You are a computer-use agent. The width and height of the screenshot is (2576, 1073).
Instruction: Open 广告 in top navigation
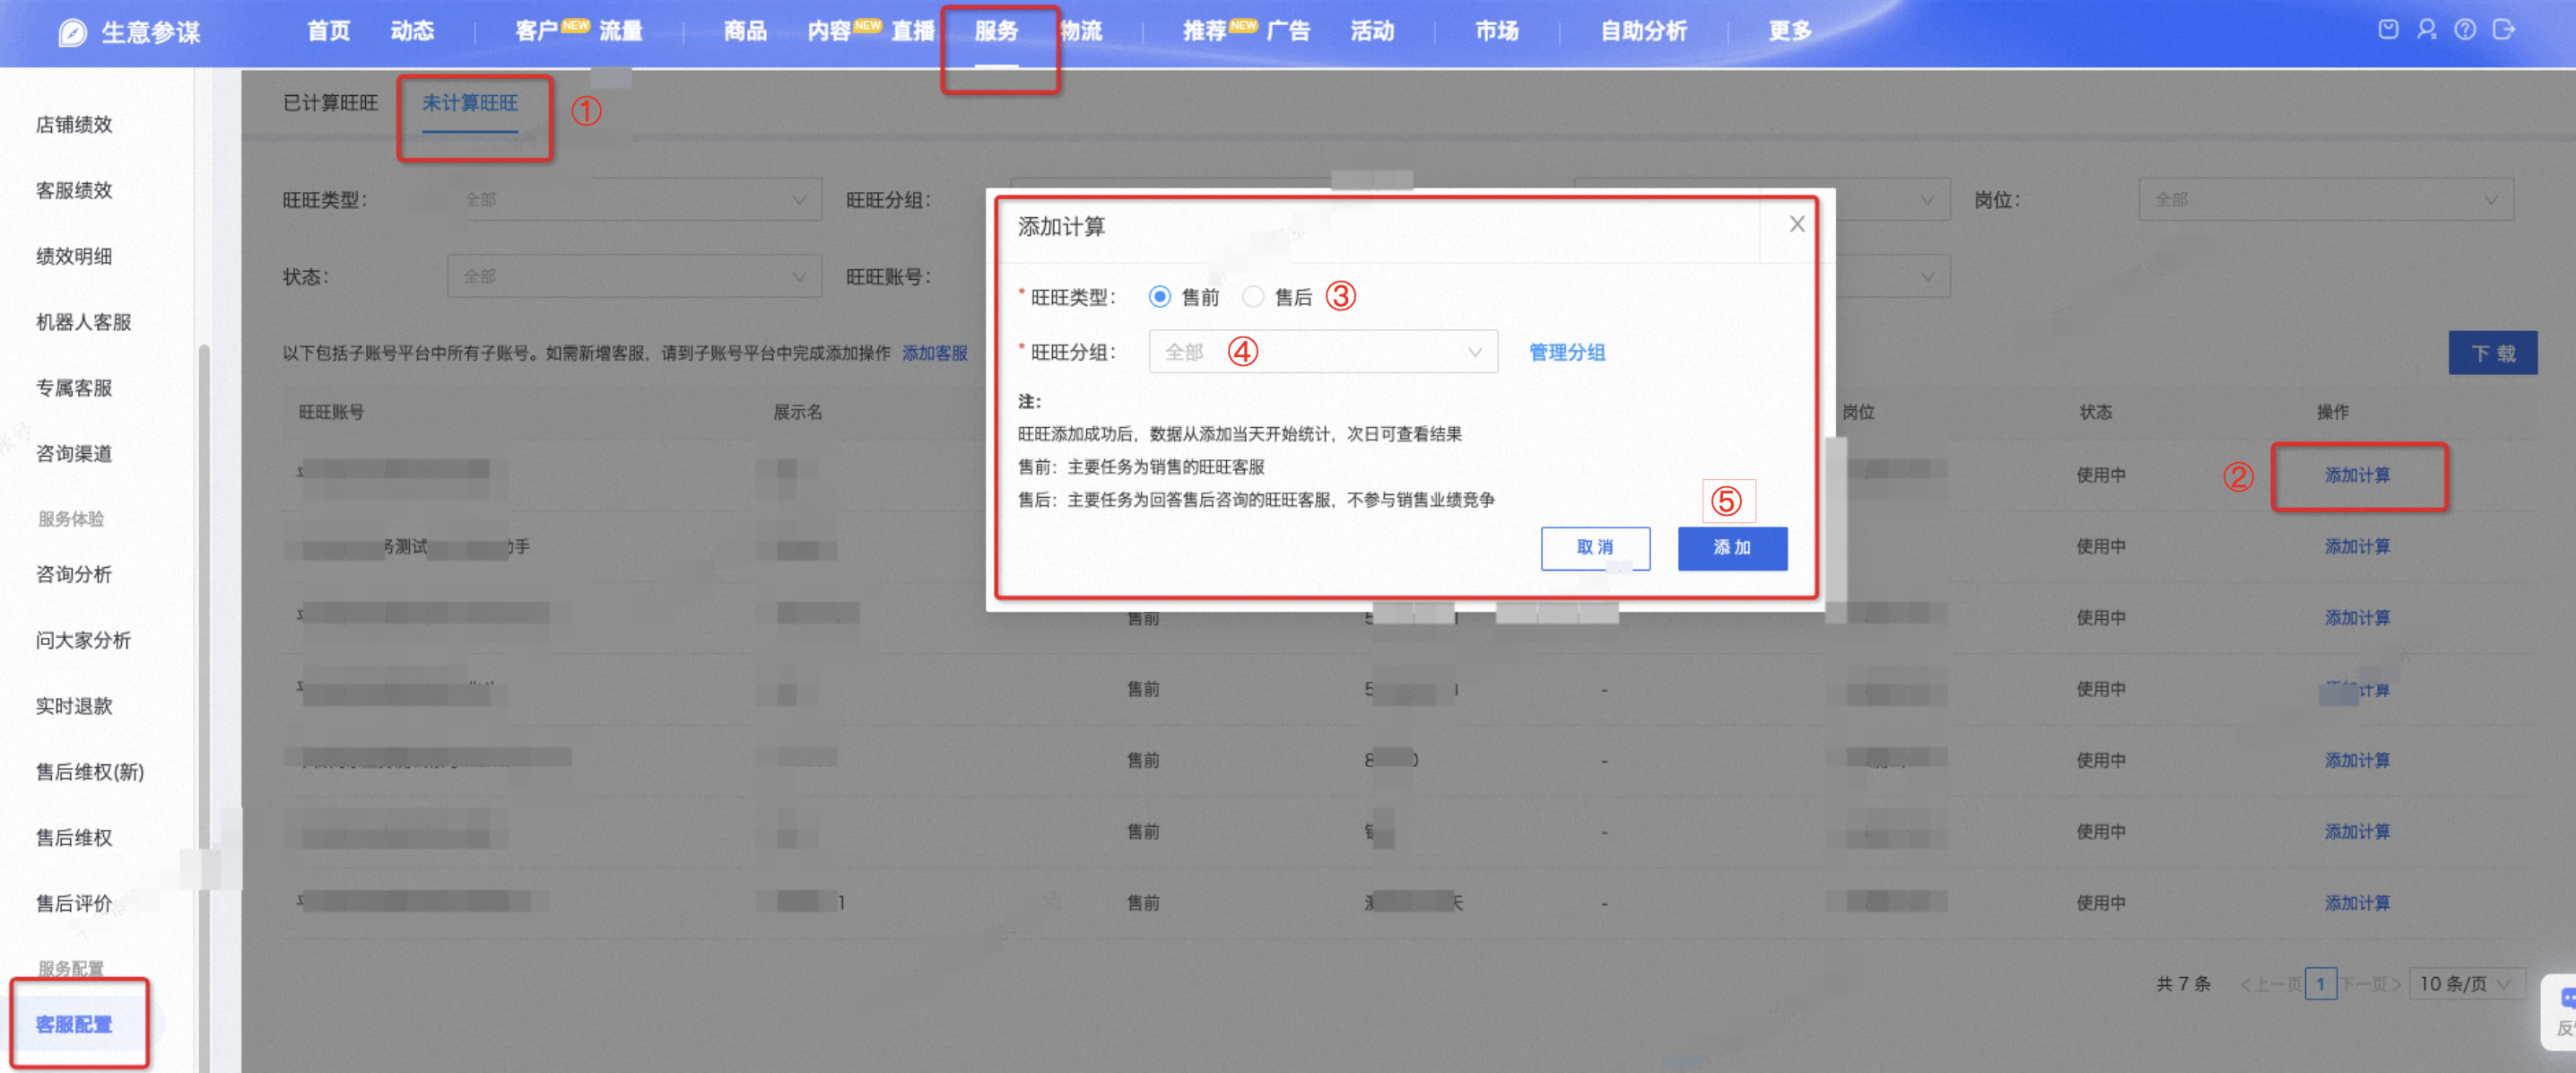[1288, 31]
